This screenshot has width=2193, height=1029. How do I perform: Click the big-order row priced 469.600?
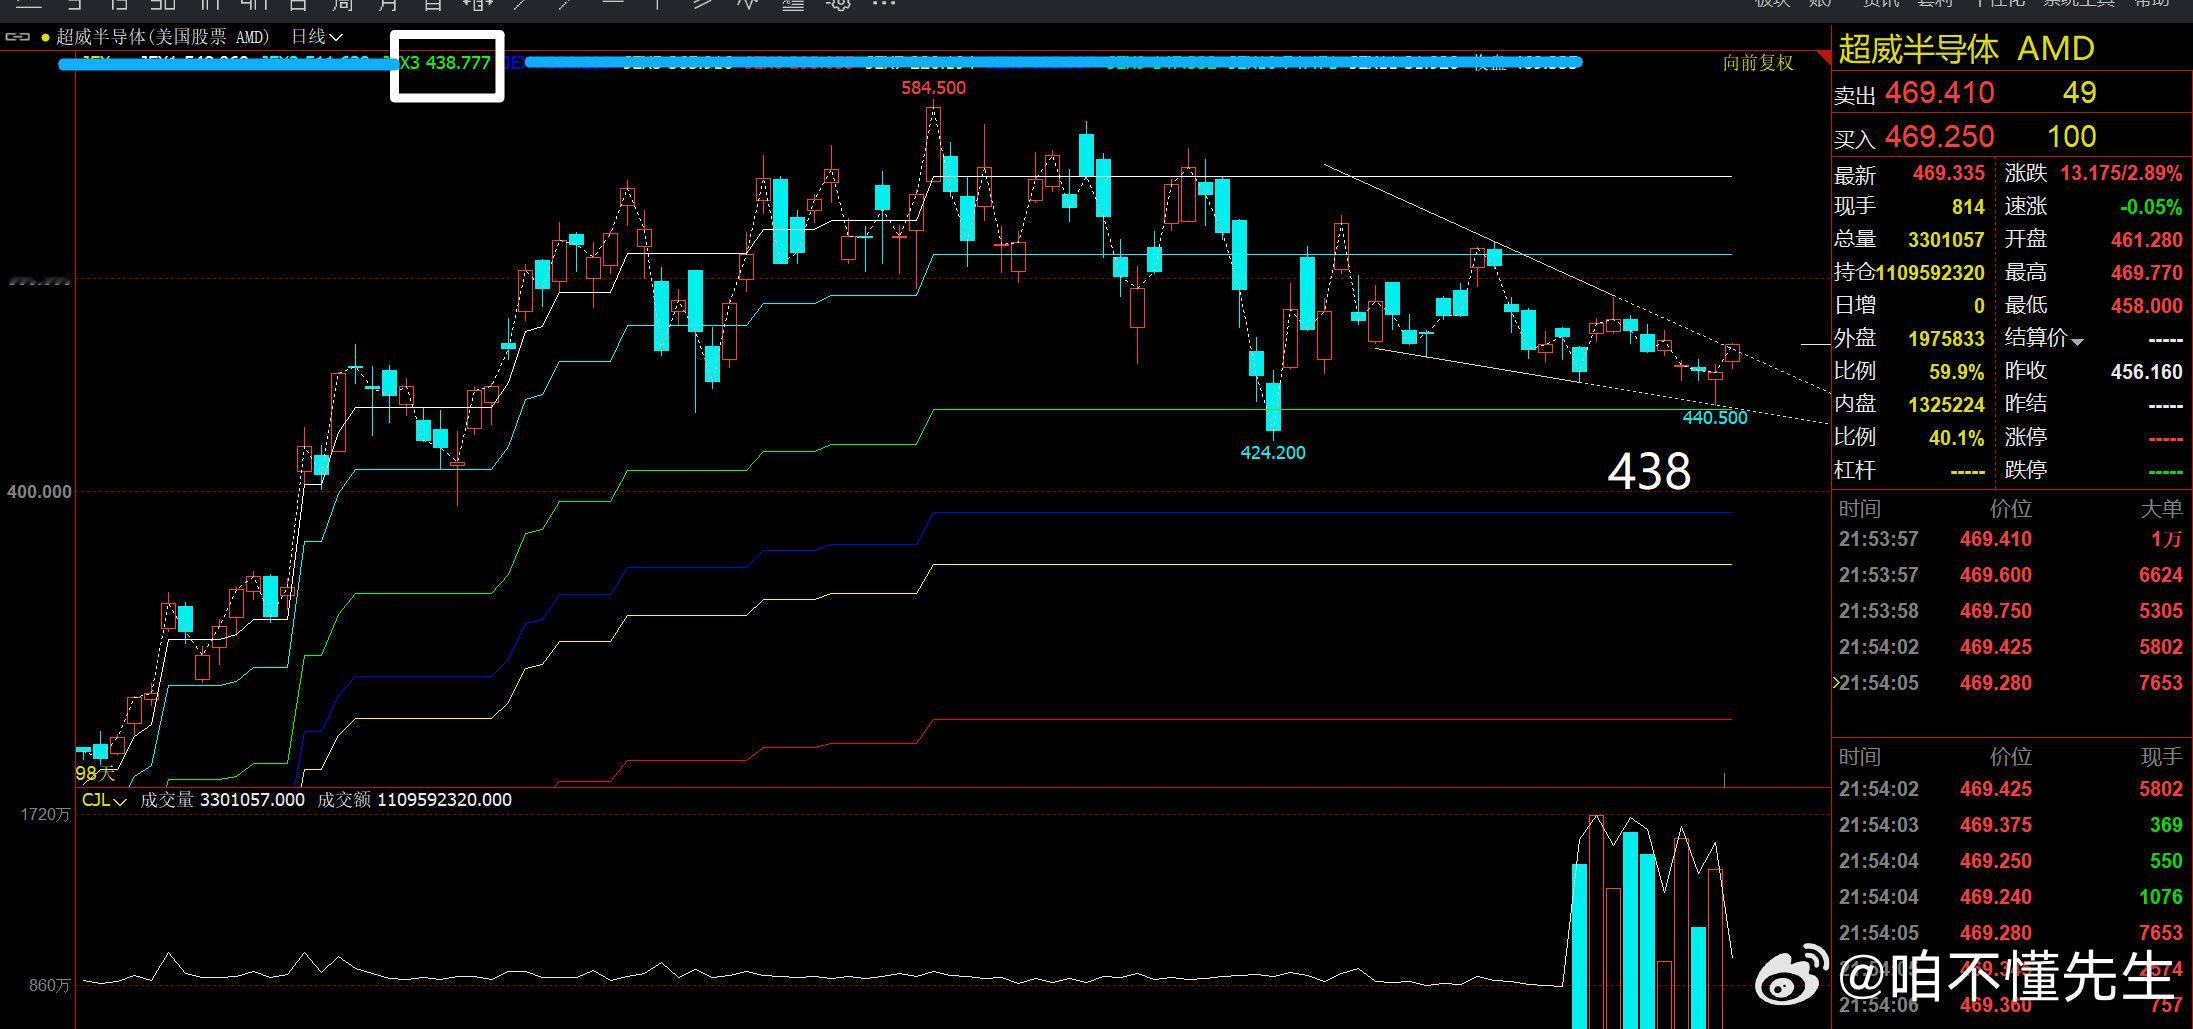[2010, 575]
